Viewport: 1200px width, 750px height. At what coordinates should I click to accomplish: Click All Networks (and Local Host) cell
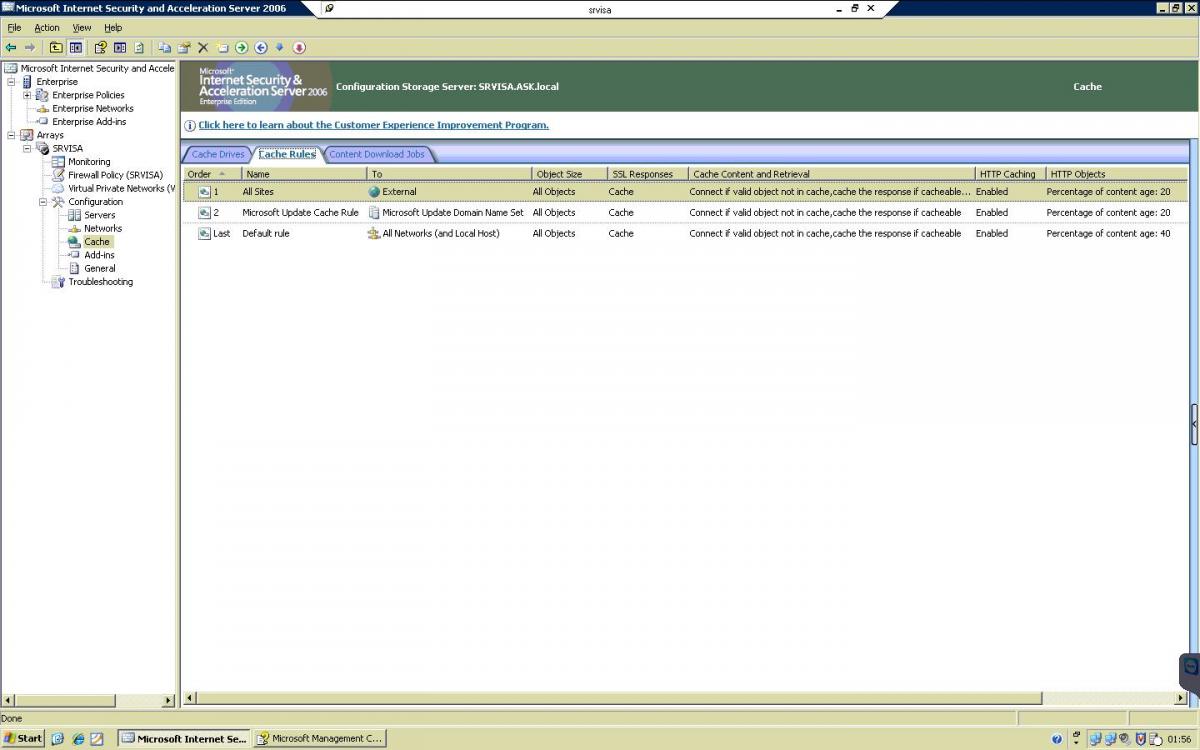click(x=433, y=234)
